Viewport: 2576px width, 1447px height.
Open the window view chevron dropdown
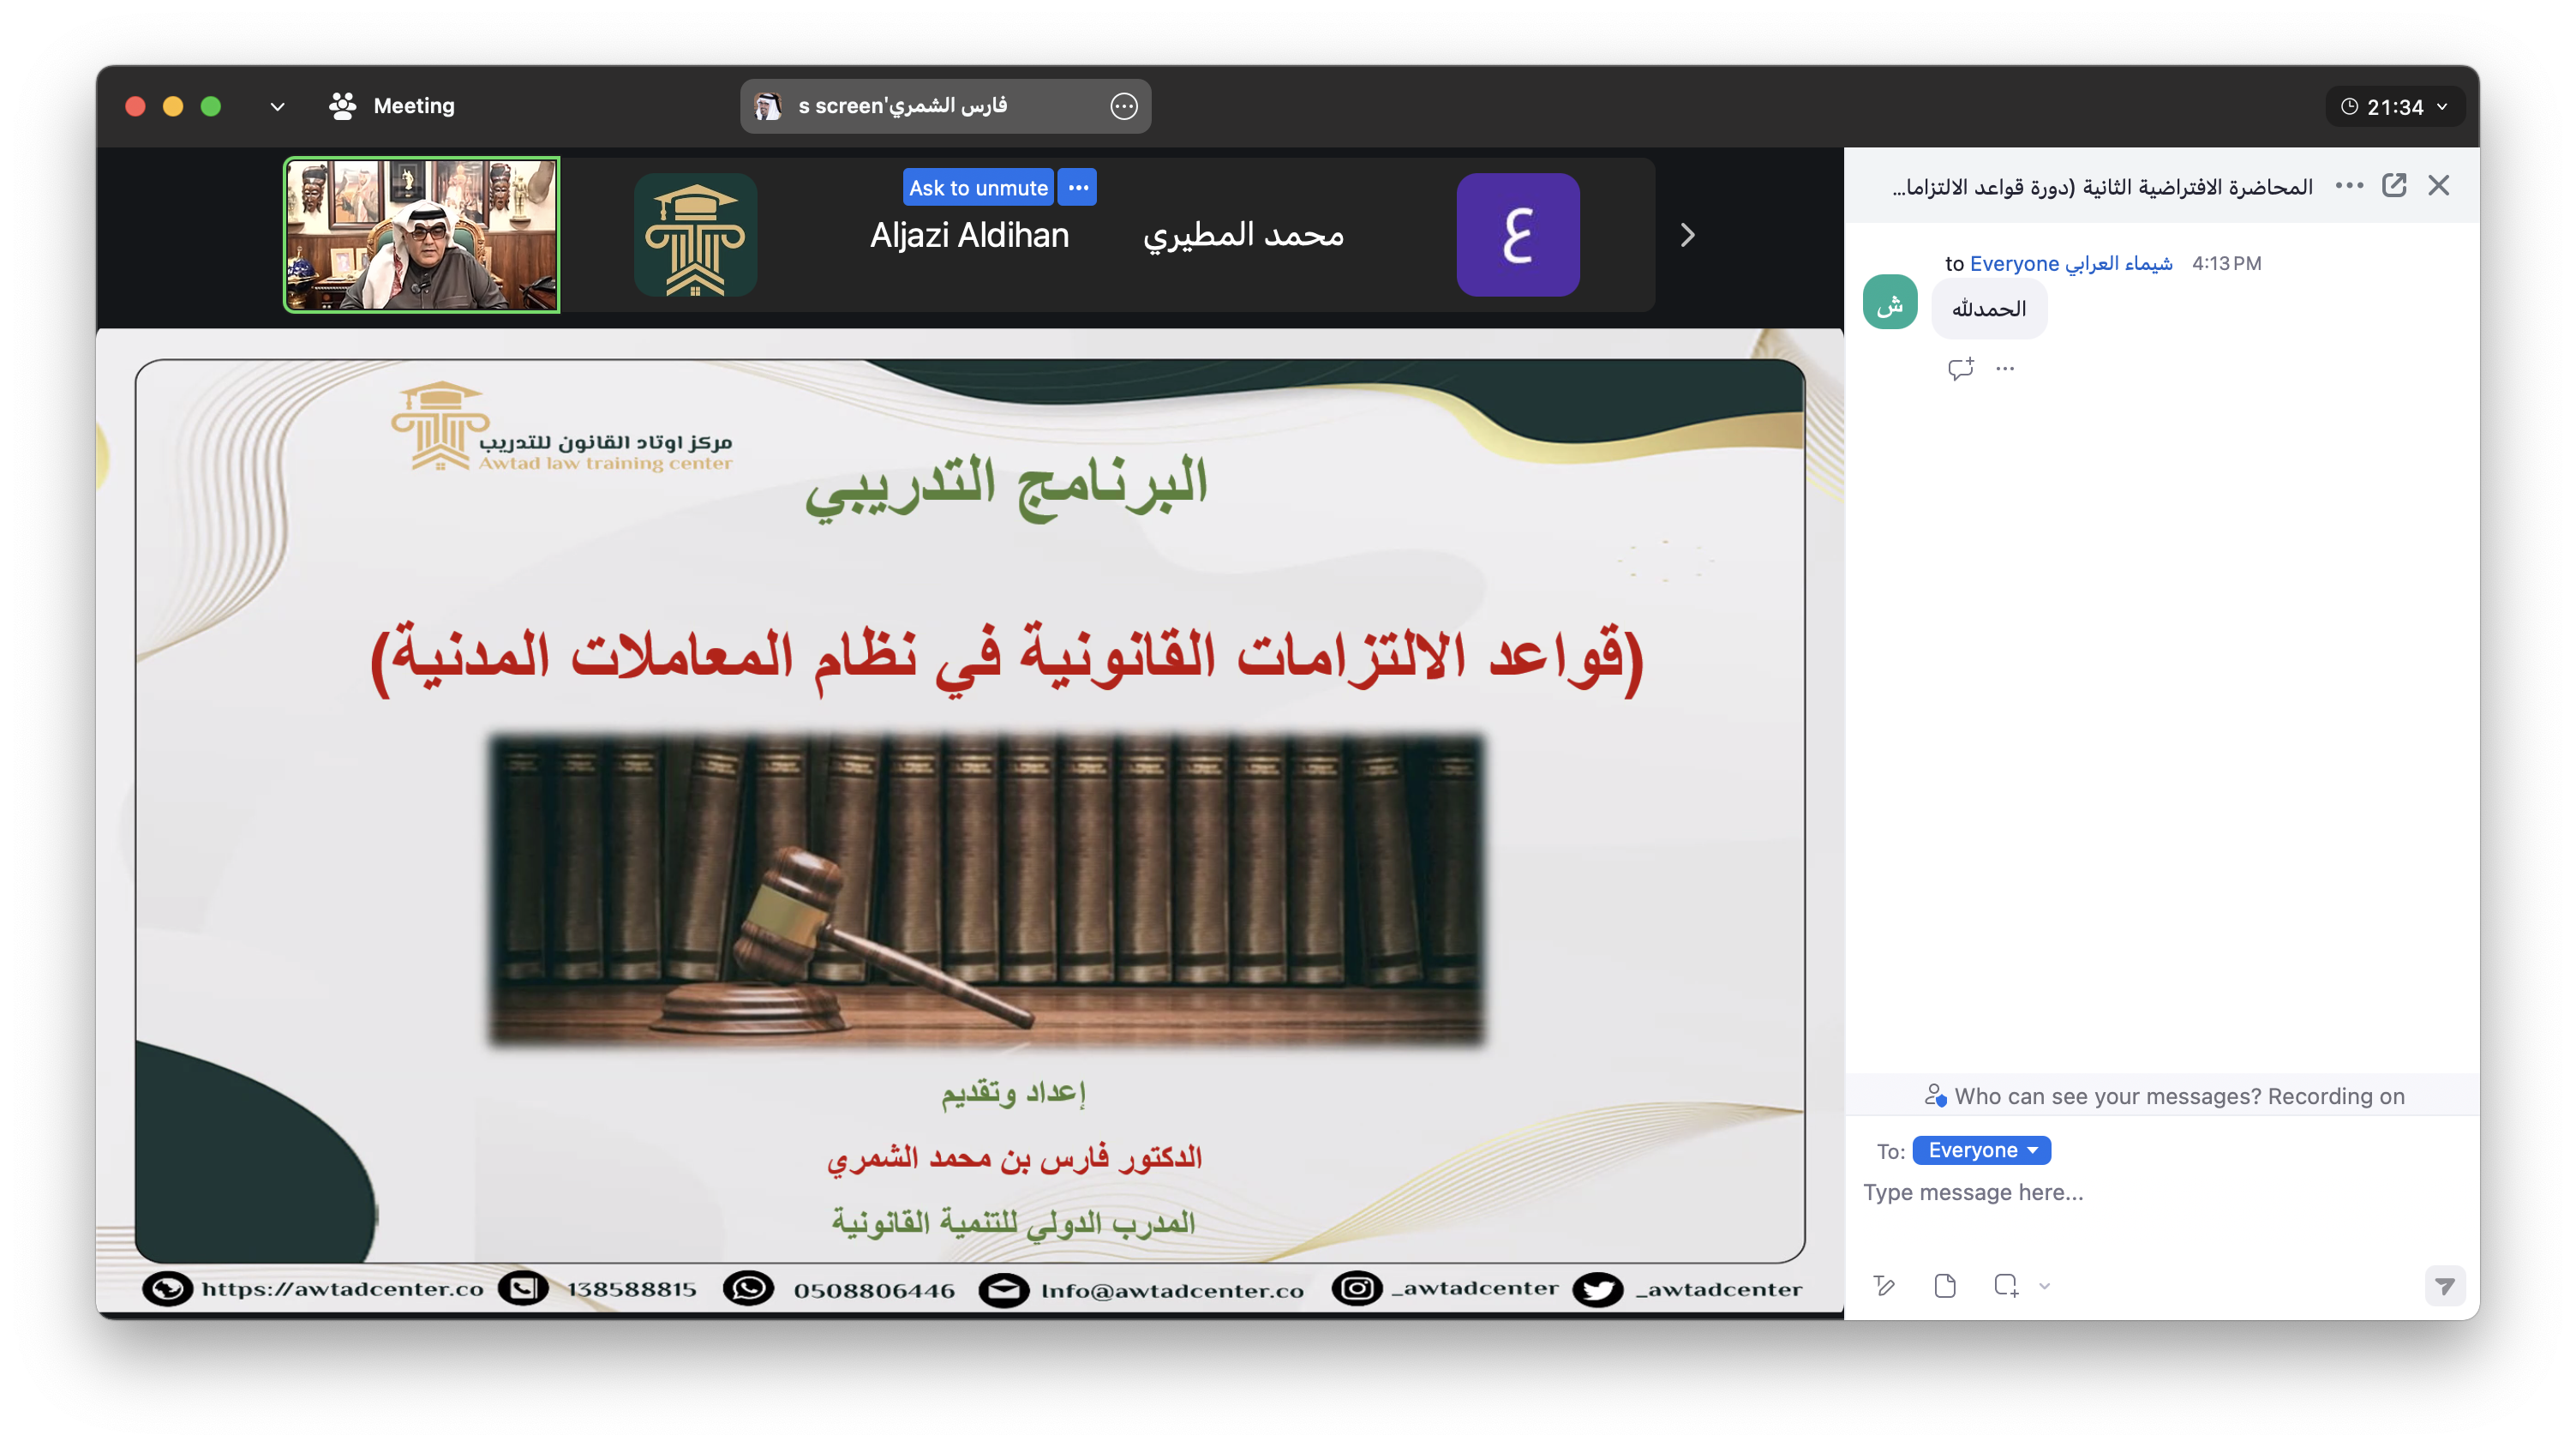[277, 106]
